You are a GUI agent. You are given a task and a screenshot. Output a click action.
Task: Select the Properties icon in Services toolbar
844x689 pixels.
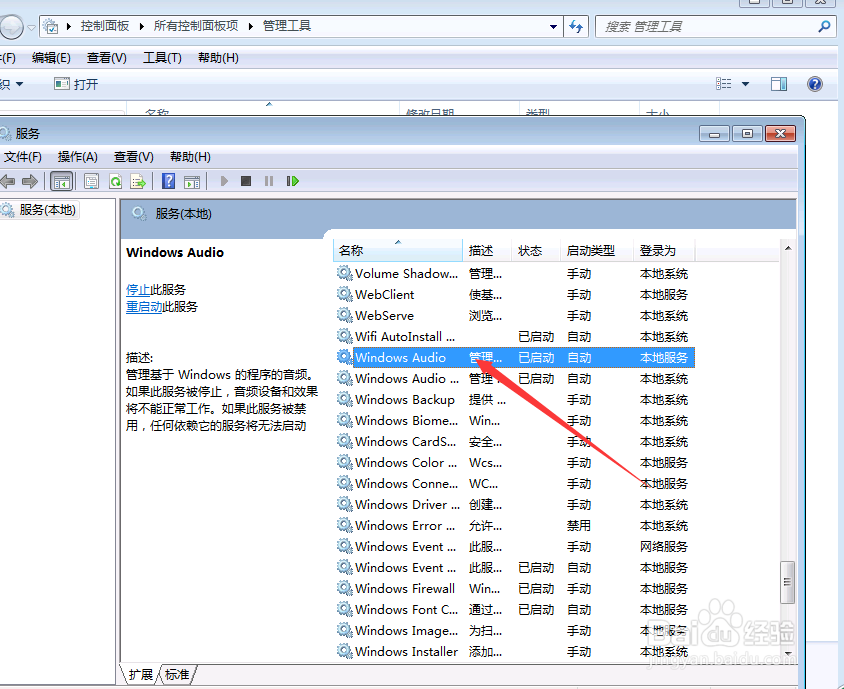pyautogui.click(x=91, y=181)
